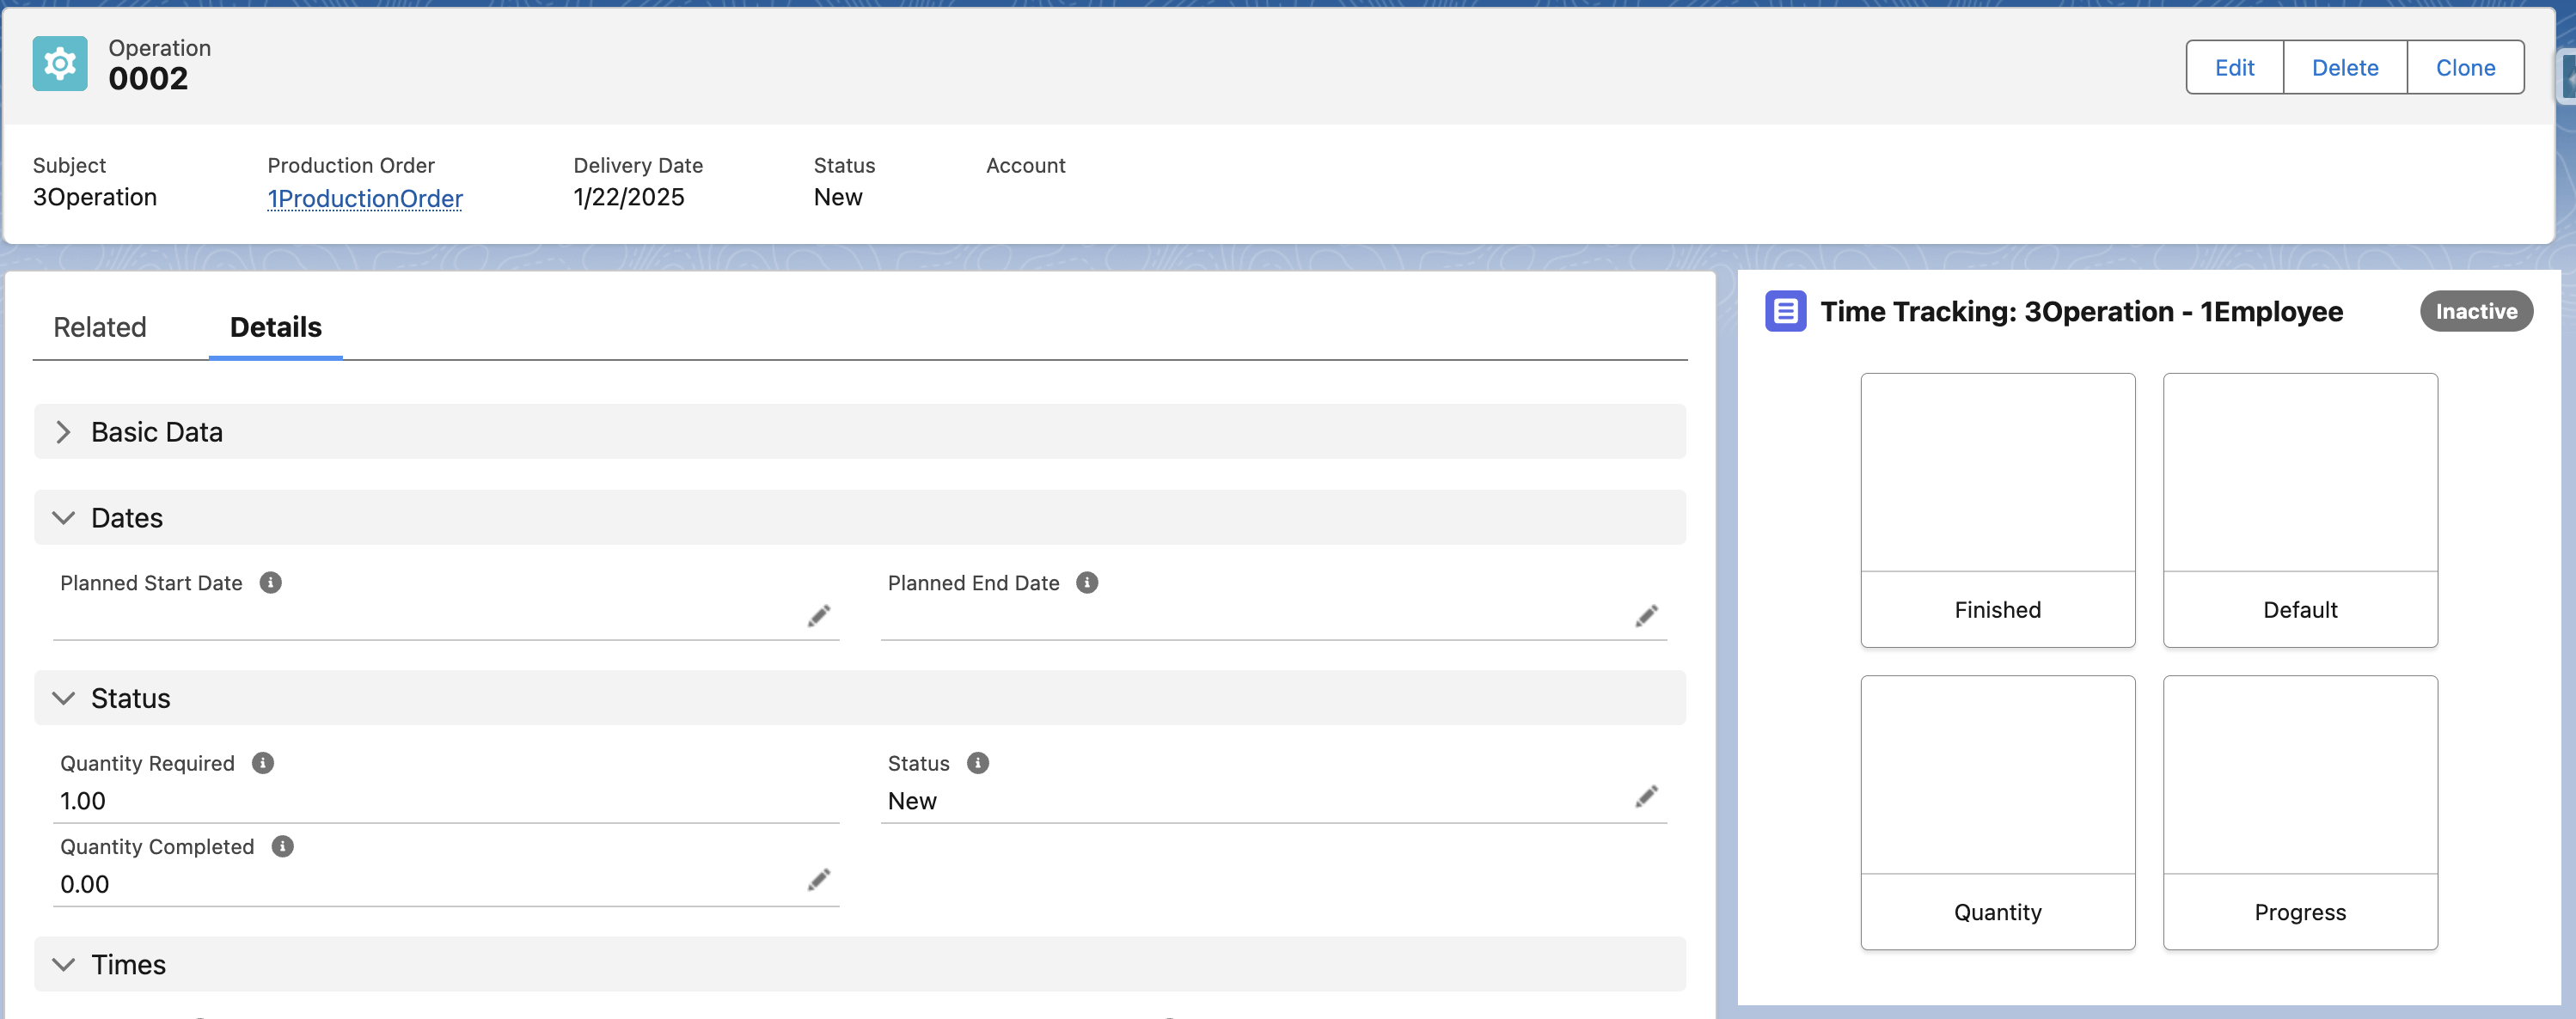Screen dimensions: 2576x1019
Task: Collapse the Dates section
Action: click(x=63, y=518)
